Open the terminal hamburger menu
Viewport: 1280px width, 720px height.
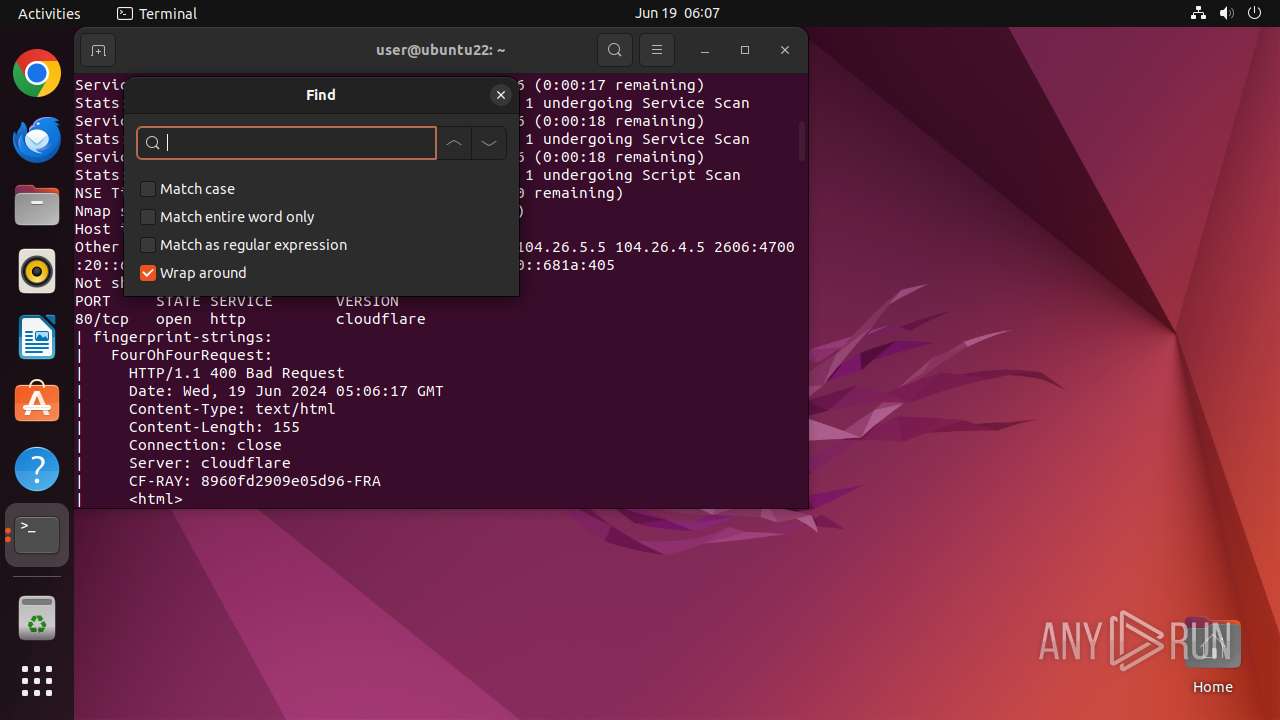[657, 50]
